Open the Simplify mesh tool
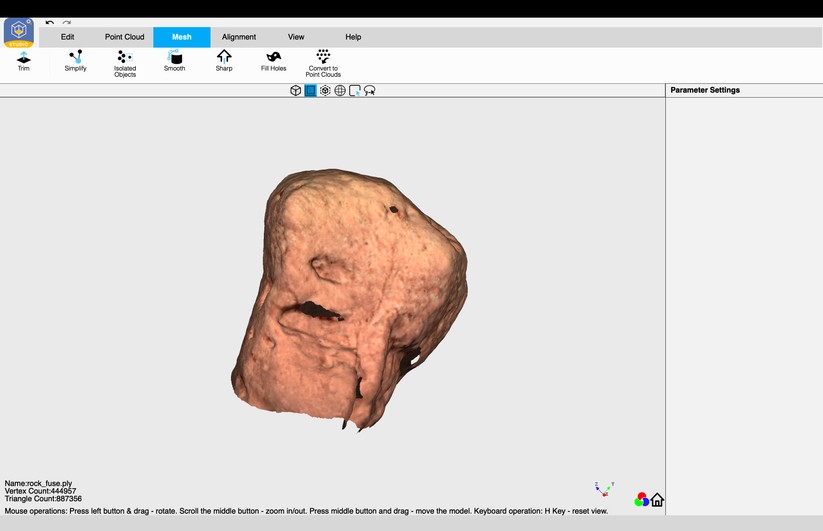Viewport: 823px width, 531px height. point(75,61)
